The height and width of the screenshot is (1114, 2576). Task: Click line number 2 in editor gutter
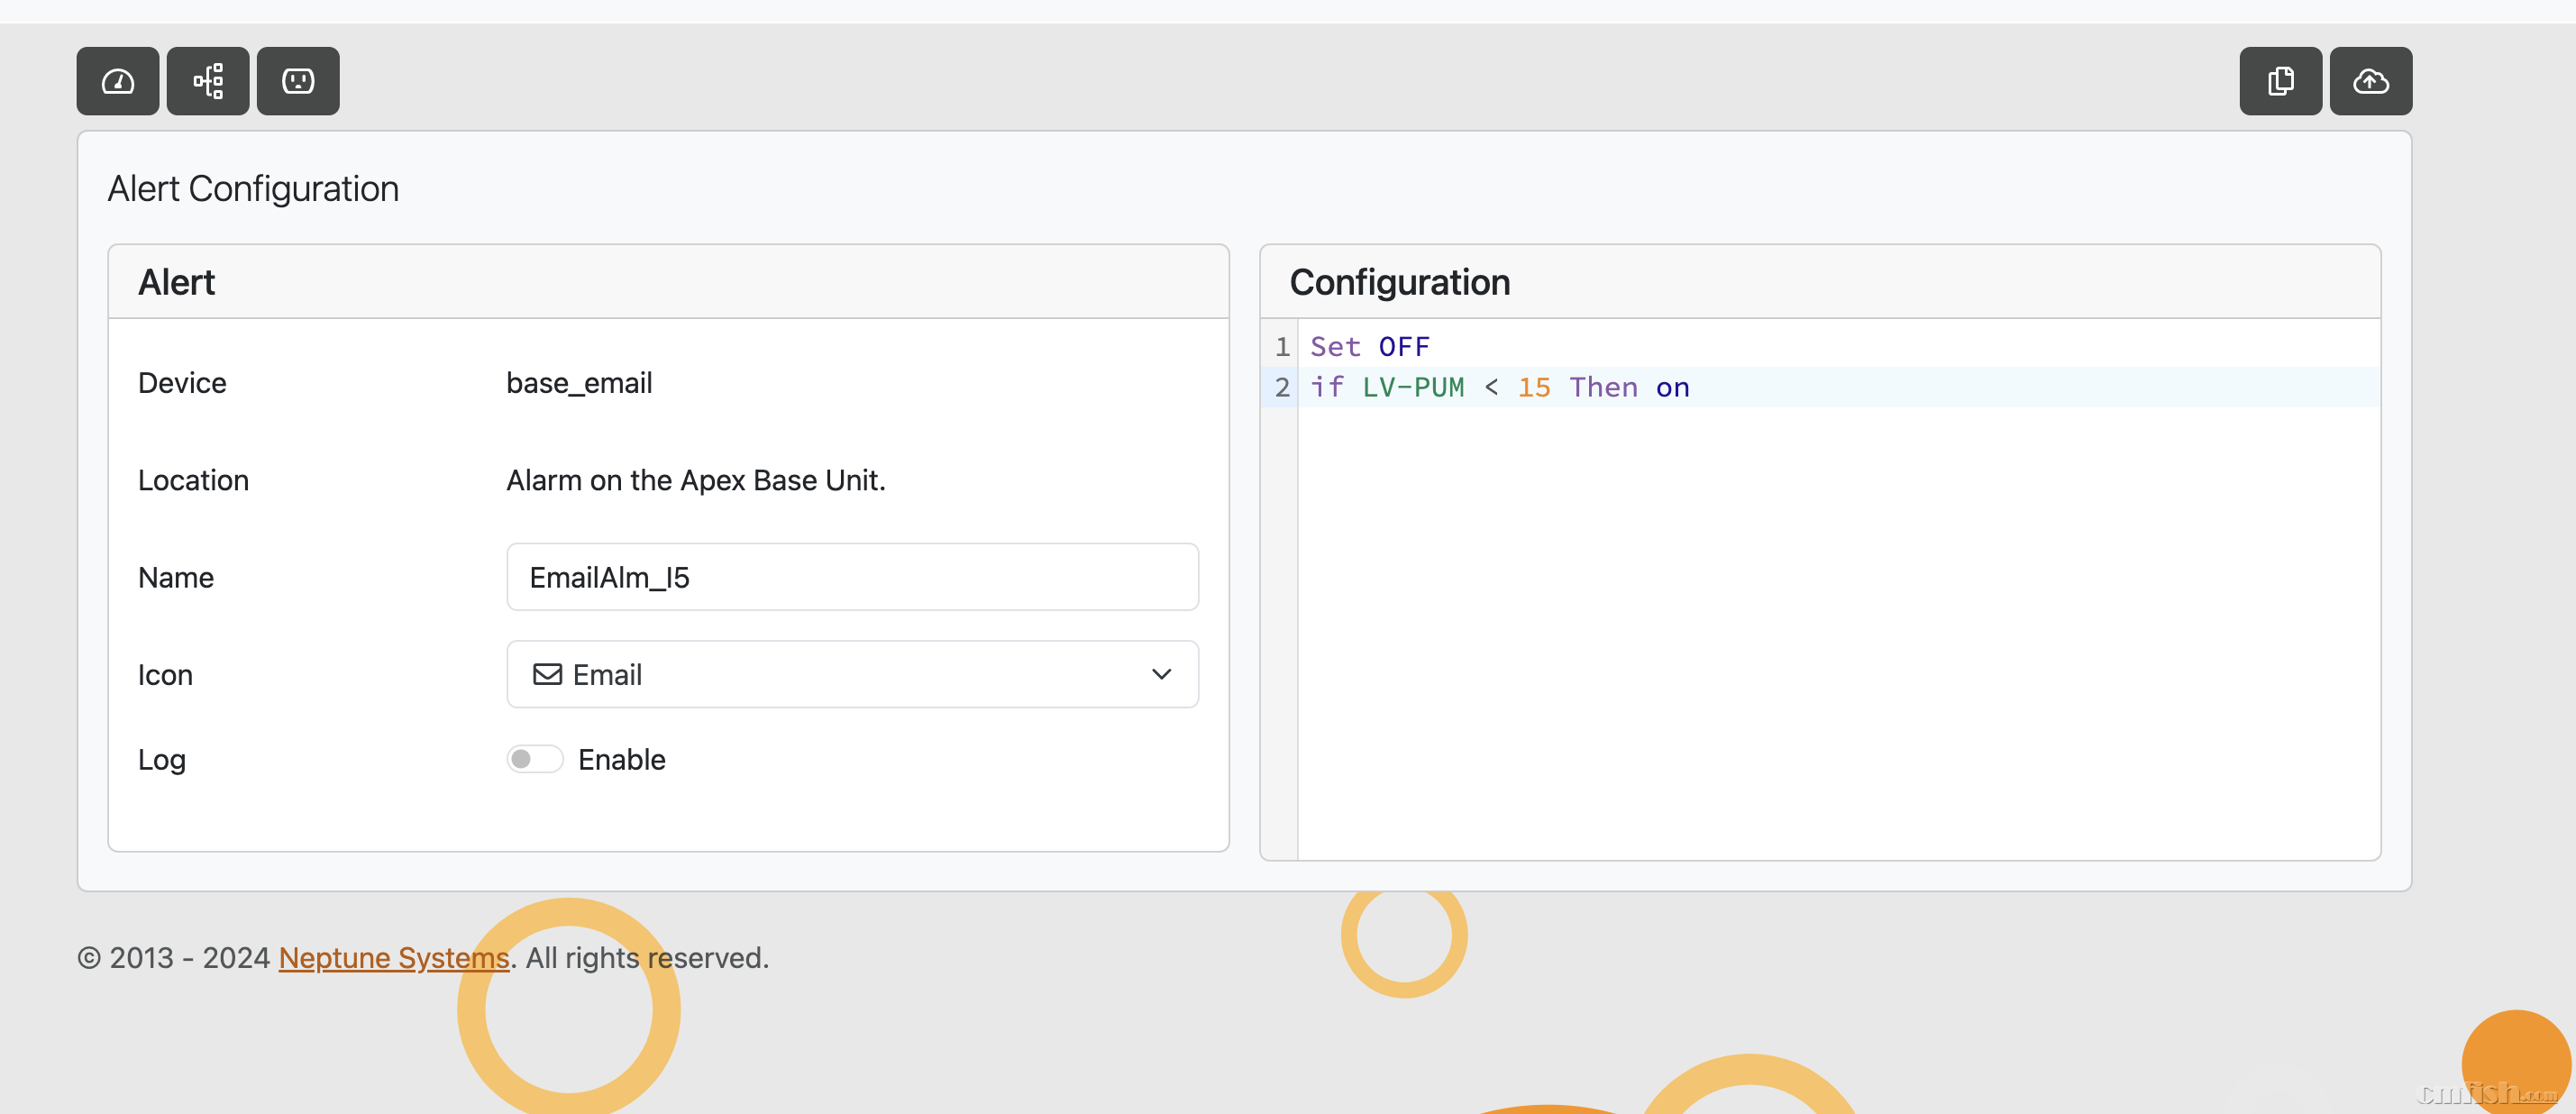point(1281,387)
